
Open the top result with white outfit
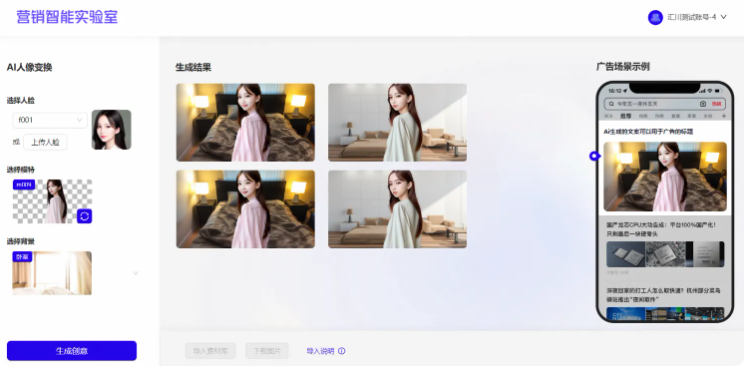tap(397, 122)
